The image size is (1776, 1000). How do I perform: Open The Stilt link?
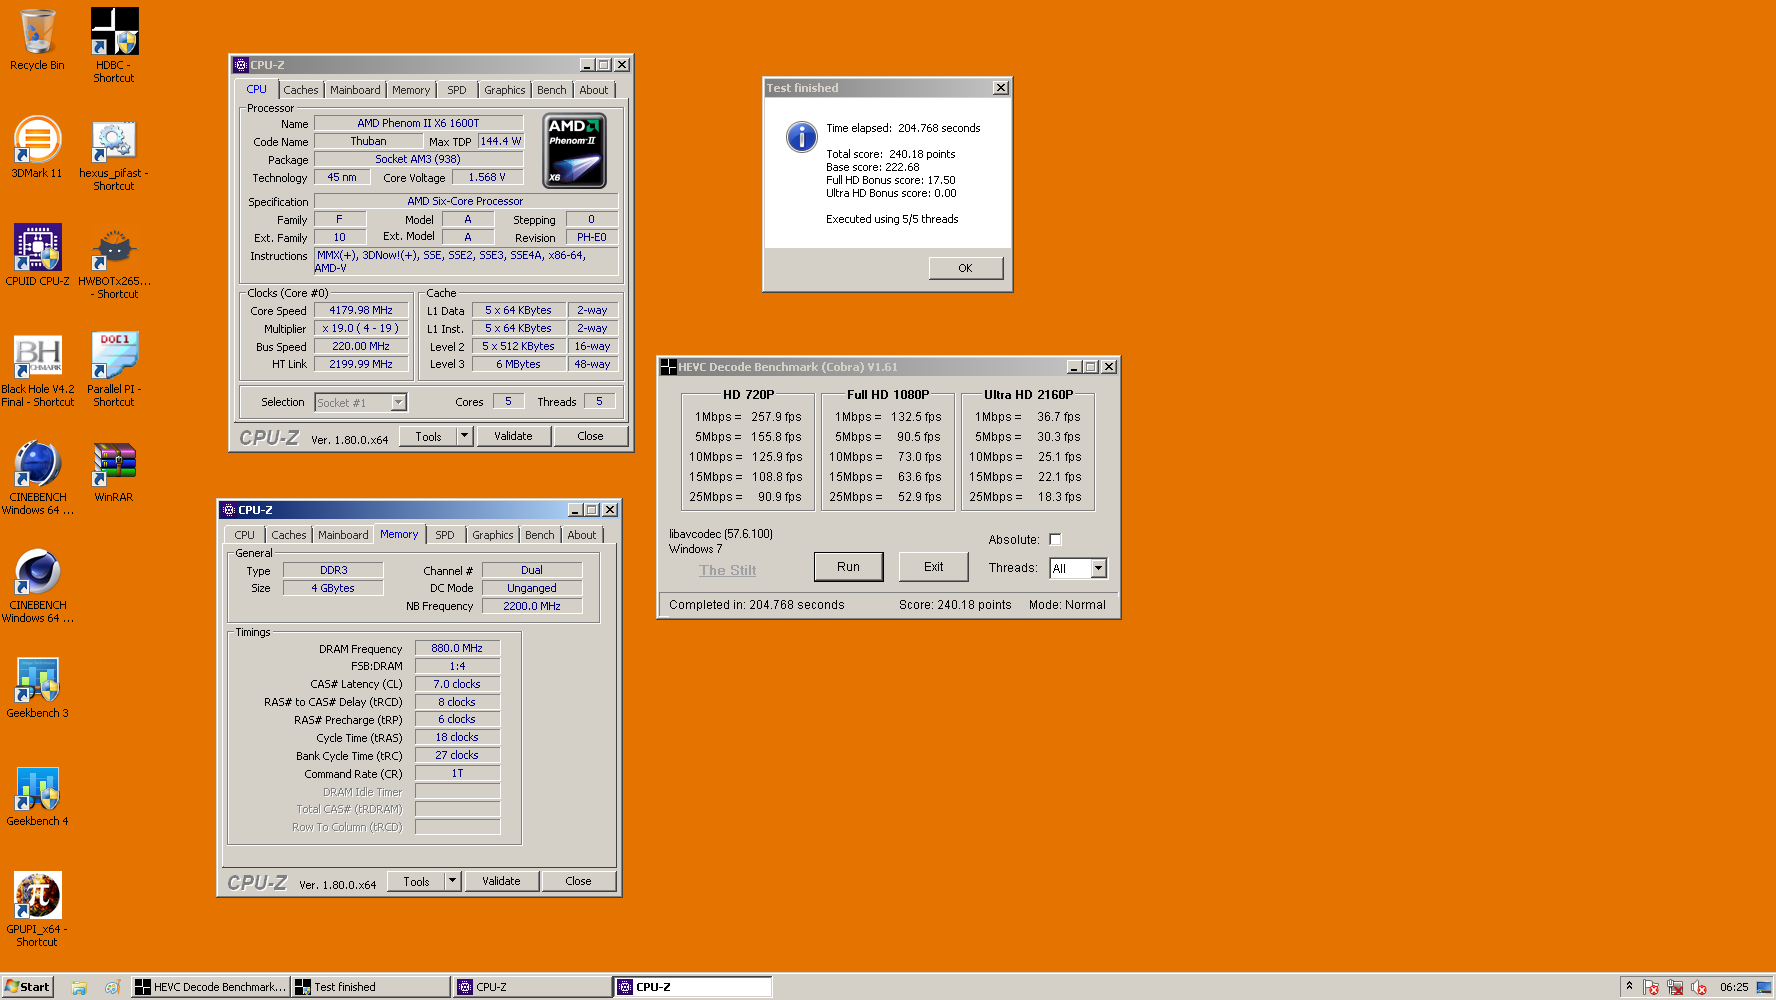coord(728,570)
